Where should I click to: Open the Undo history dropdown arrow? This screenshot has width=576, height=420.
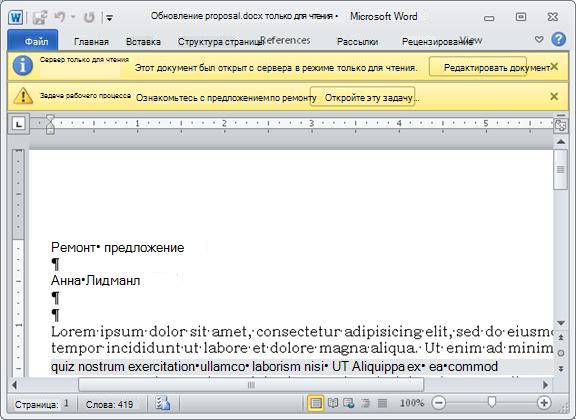pyautogui.click(x=73, y=17)
